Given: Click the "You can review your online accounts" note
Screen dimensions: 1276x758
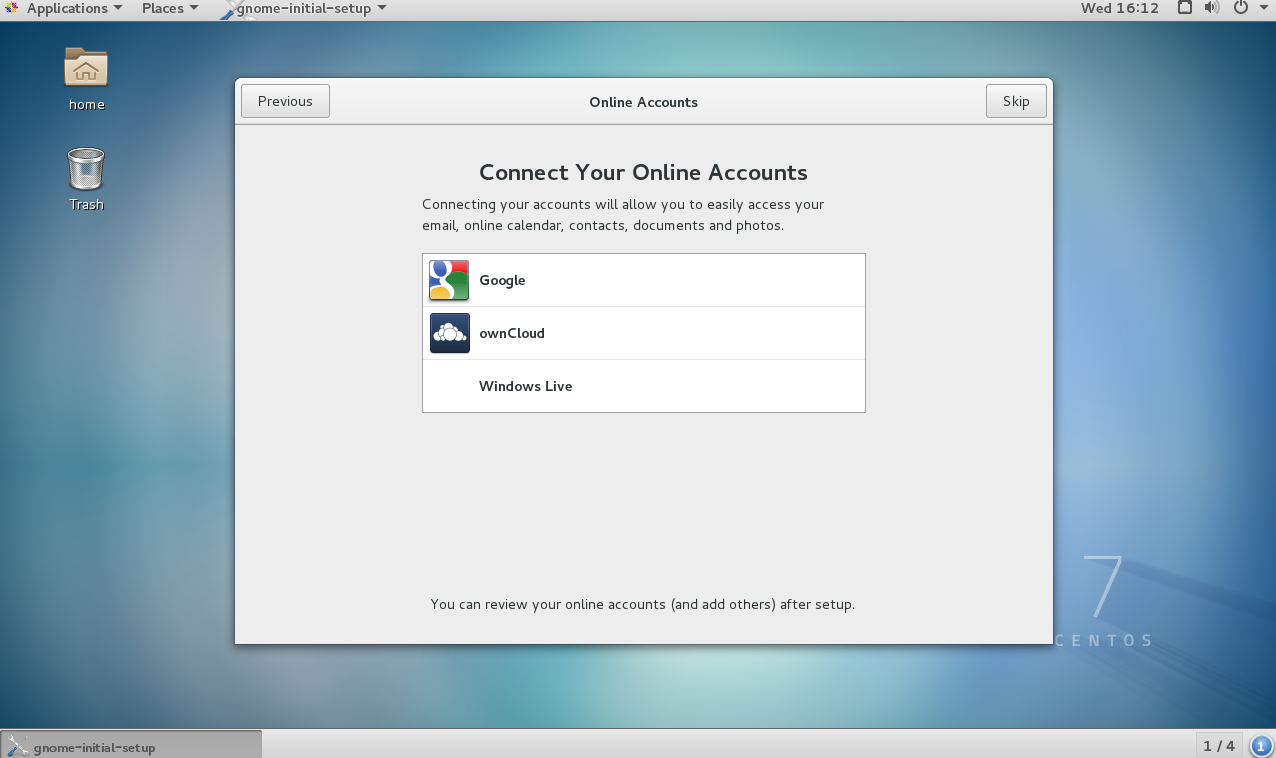Looking at the screenshot, I should click(x=642, y=604).
